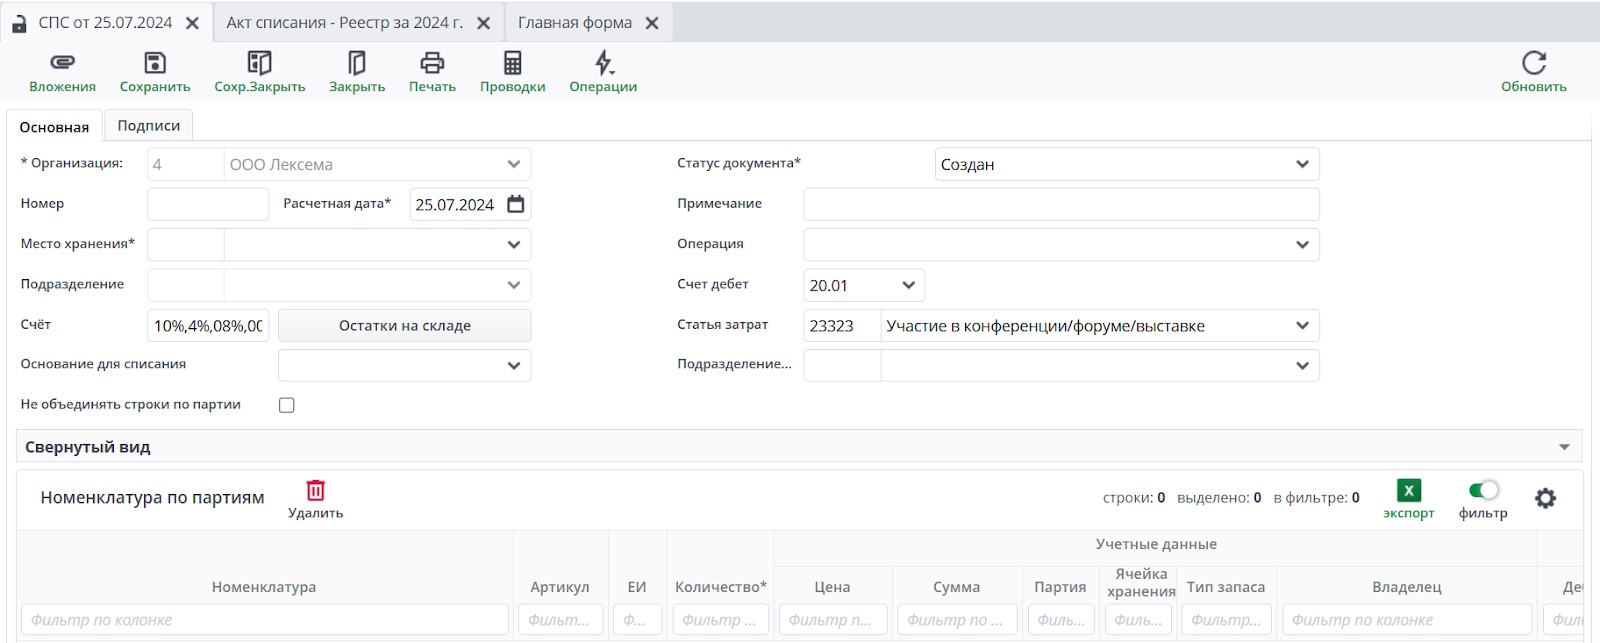
Task: Switch to the Подписи tab
Action: tap(148, 126)
